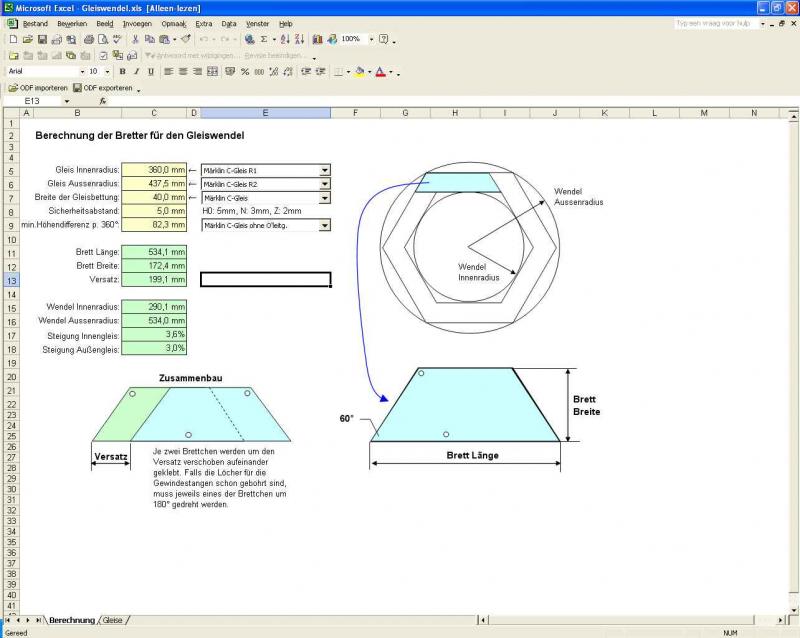The width and height of the screenshot is (800, 638).
Task: Toggle underline formatting
Action: pyautogui.click(x=150, y=72)
